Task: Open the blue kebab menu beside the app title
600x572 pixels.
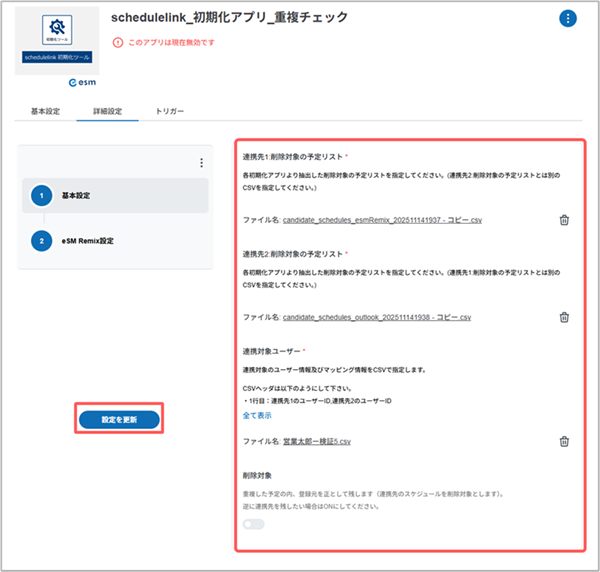Action: click(568, 19)
